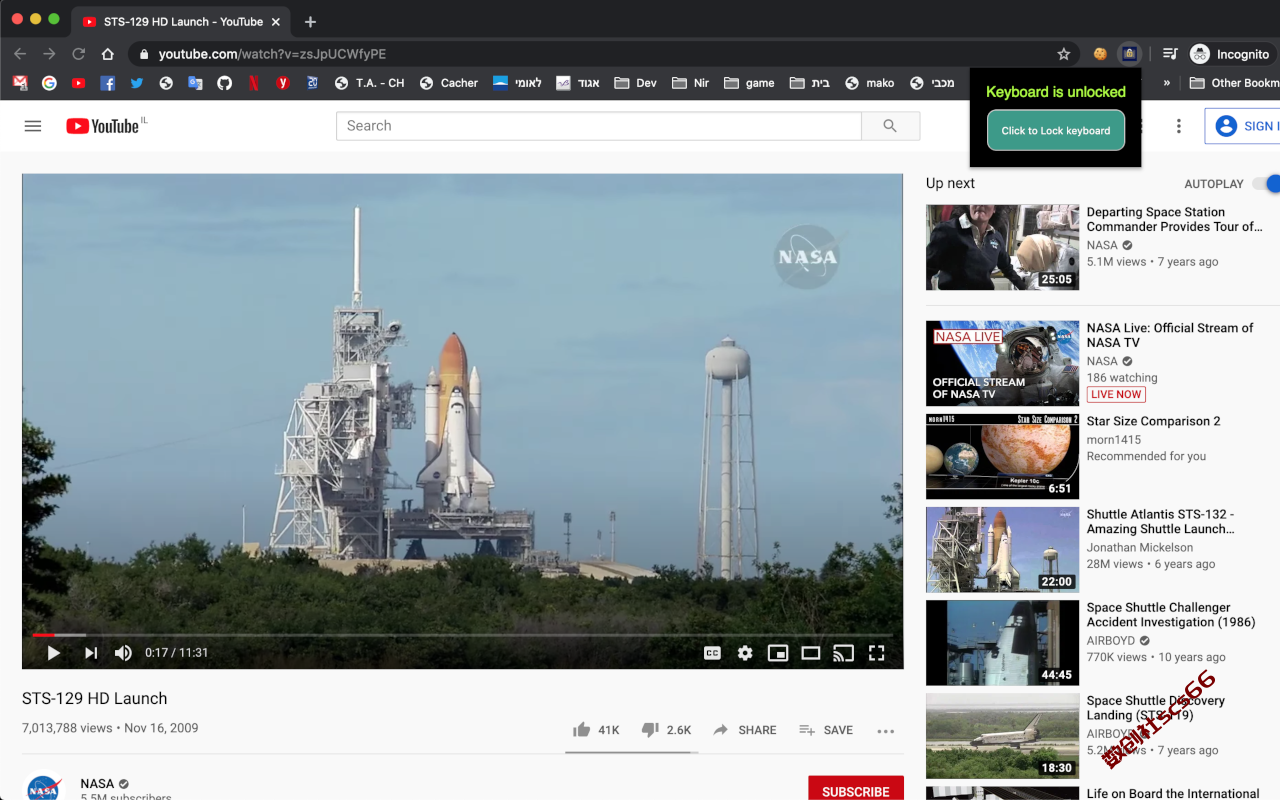Click the cookie extension icon

pos(1100,54)
